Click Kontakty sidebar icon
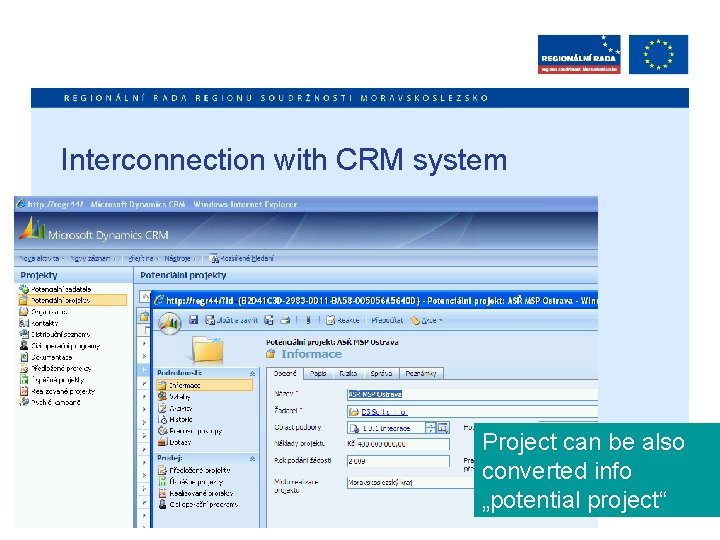This screenshot has width=720, height=540. pos(24,323)
